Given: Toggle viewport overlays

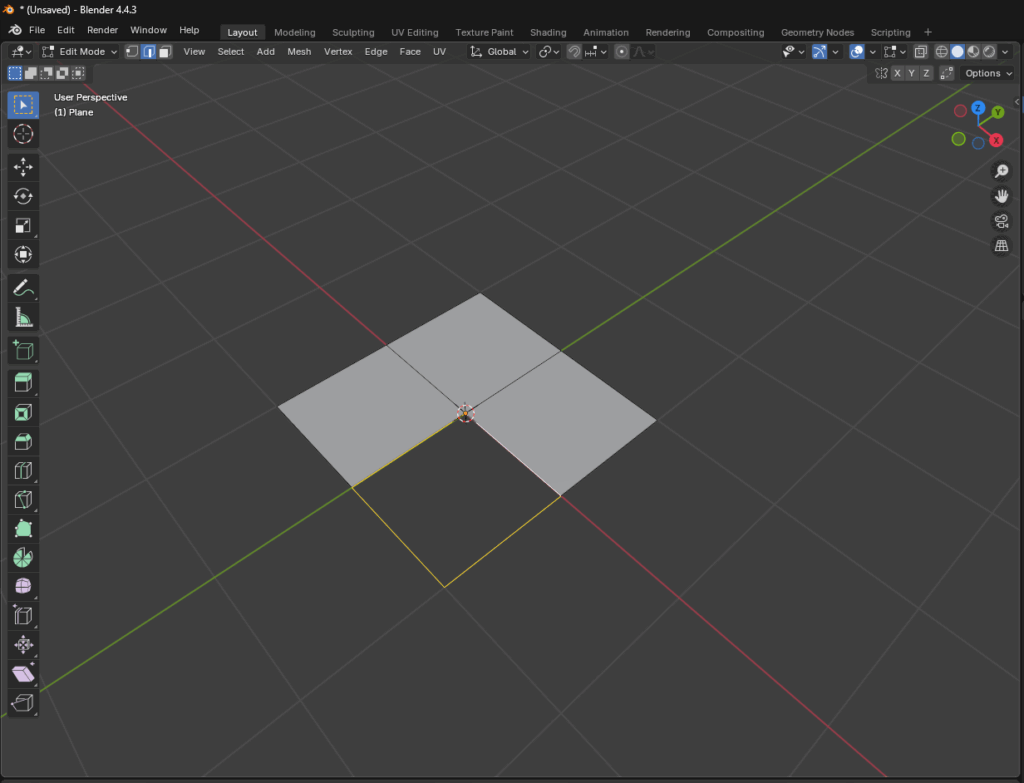Looking at the screenshot, I should pos(857,52).
